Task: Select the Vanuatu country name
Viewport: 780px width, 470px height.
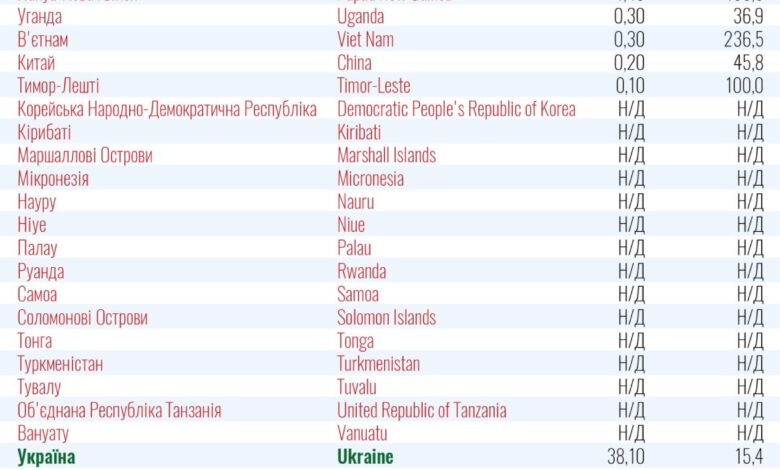Action: tap(362, 433)
